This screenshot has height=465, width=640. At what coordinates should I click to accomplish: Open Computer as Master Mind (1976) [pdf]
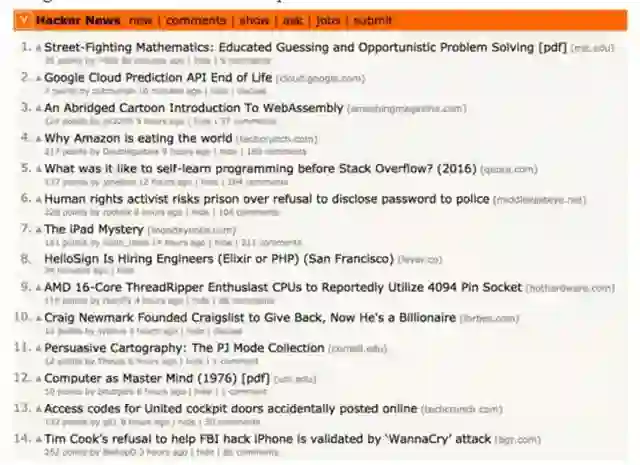point(157,378)
